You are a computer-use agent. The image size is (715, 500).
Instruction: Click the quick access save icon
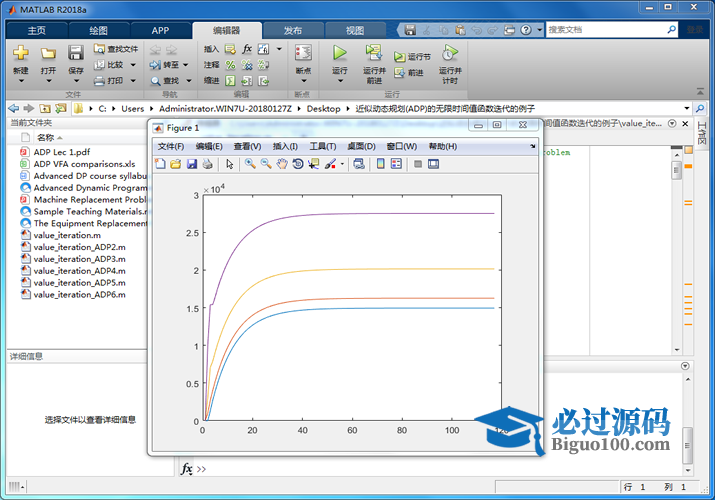[x=410, y=30]
